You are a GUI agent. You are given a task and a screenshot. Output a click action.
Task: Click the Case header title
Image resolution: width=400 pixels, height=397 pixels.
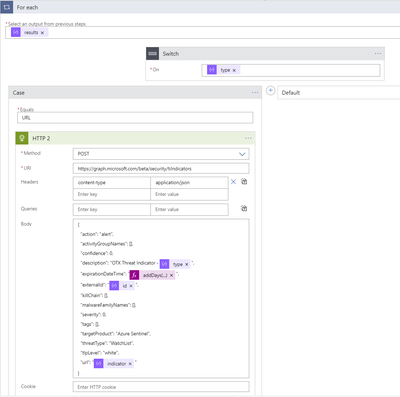coord(19,93)
